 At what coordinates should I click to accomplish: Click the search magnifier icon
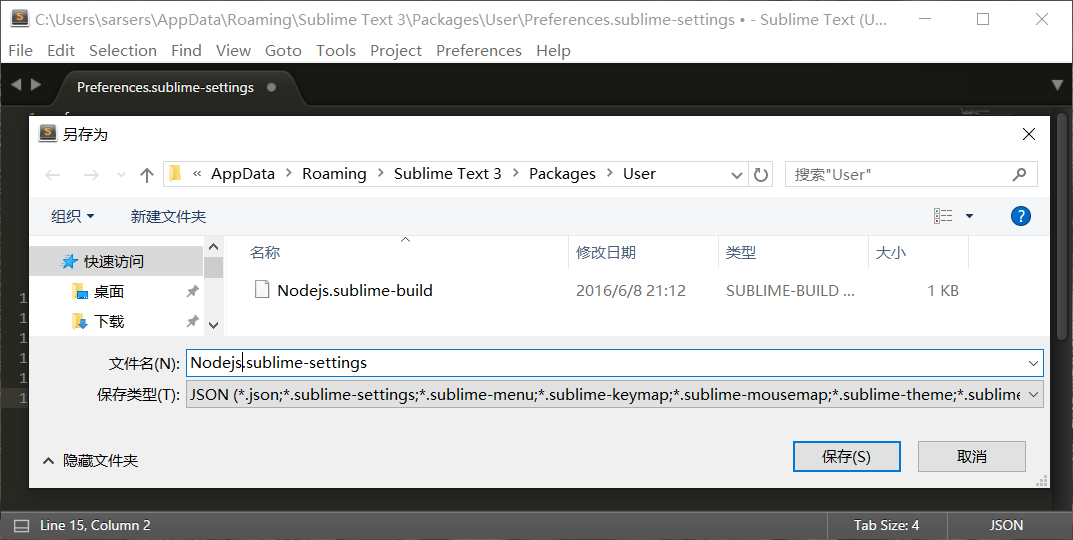(1019, 174)
